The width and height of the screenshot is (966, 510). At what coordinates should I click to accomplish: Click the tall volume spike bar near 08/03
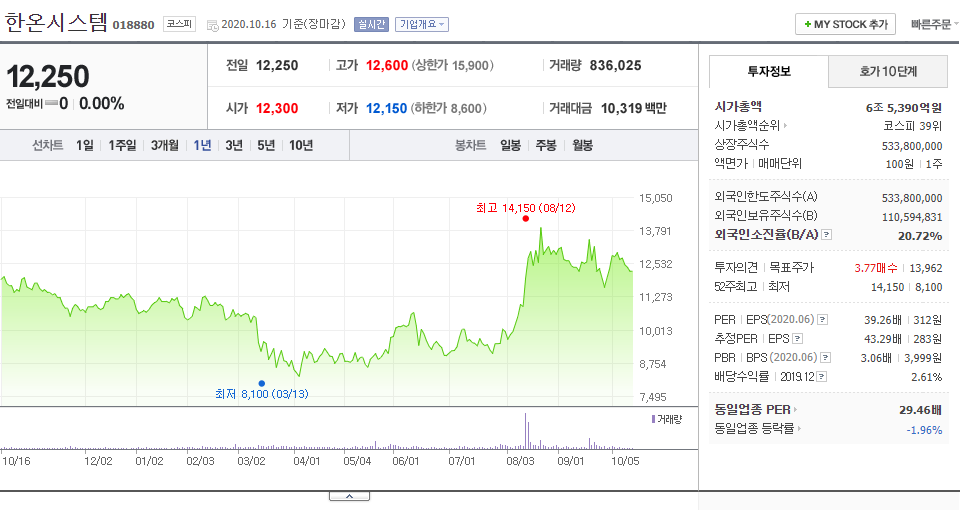click(526, 431)
